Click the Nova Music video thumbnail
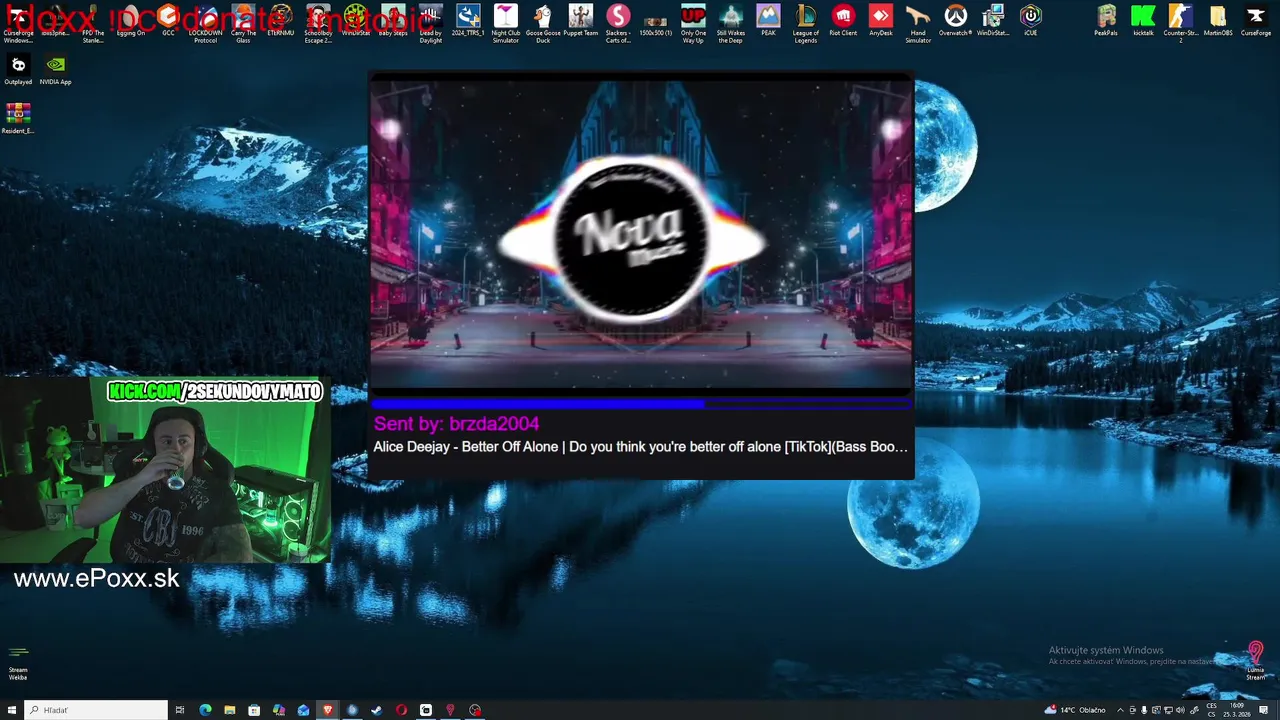The height and width of the screenshot is (720, 1280). click(x=641, y=234)
